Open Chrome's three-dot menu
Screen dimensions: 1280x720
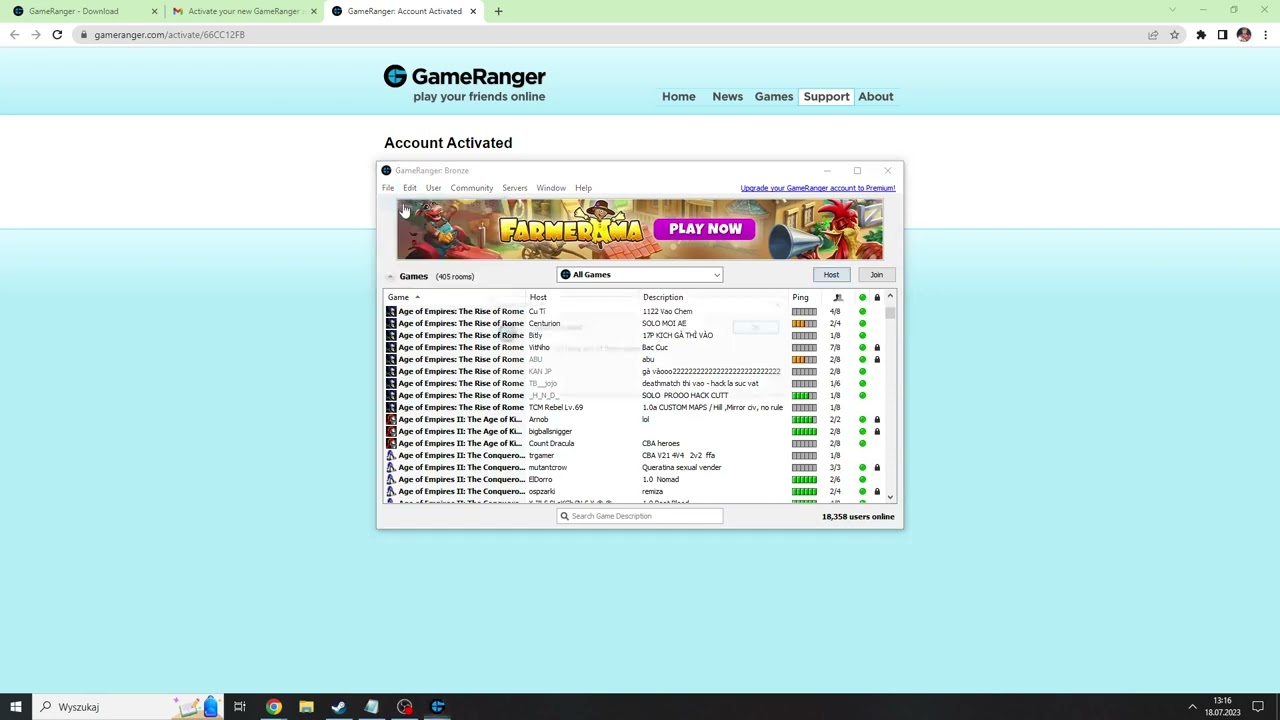click(x=1265, y=35)
